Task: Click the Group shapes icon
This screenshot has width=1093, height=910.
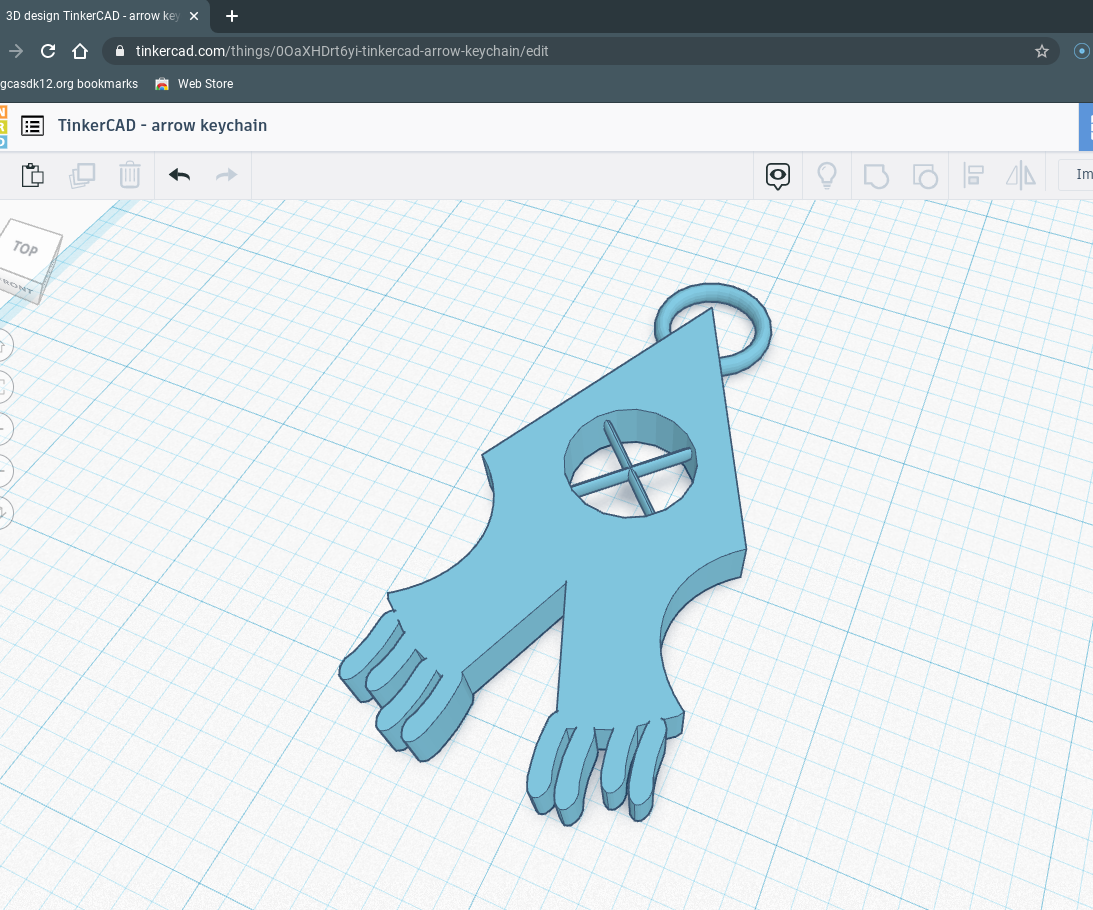Action: [875, 175]
